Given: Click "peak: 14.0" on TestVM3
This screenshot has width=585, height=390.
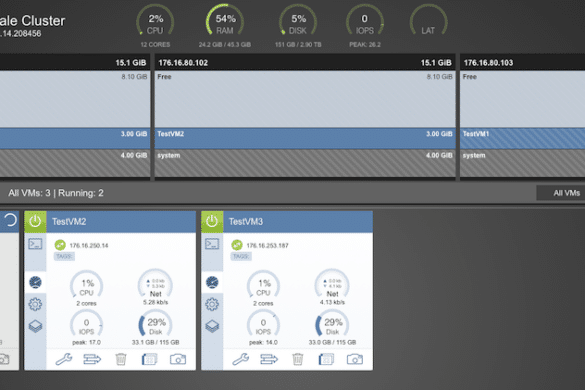Looking at the screenshot, I should tap(263, 342).
